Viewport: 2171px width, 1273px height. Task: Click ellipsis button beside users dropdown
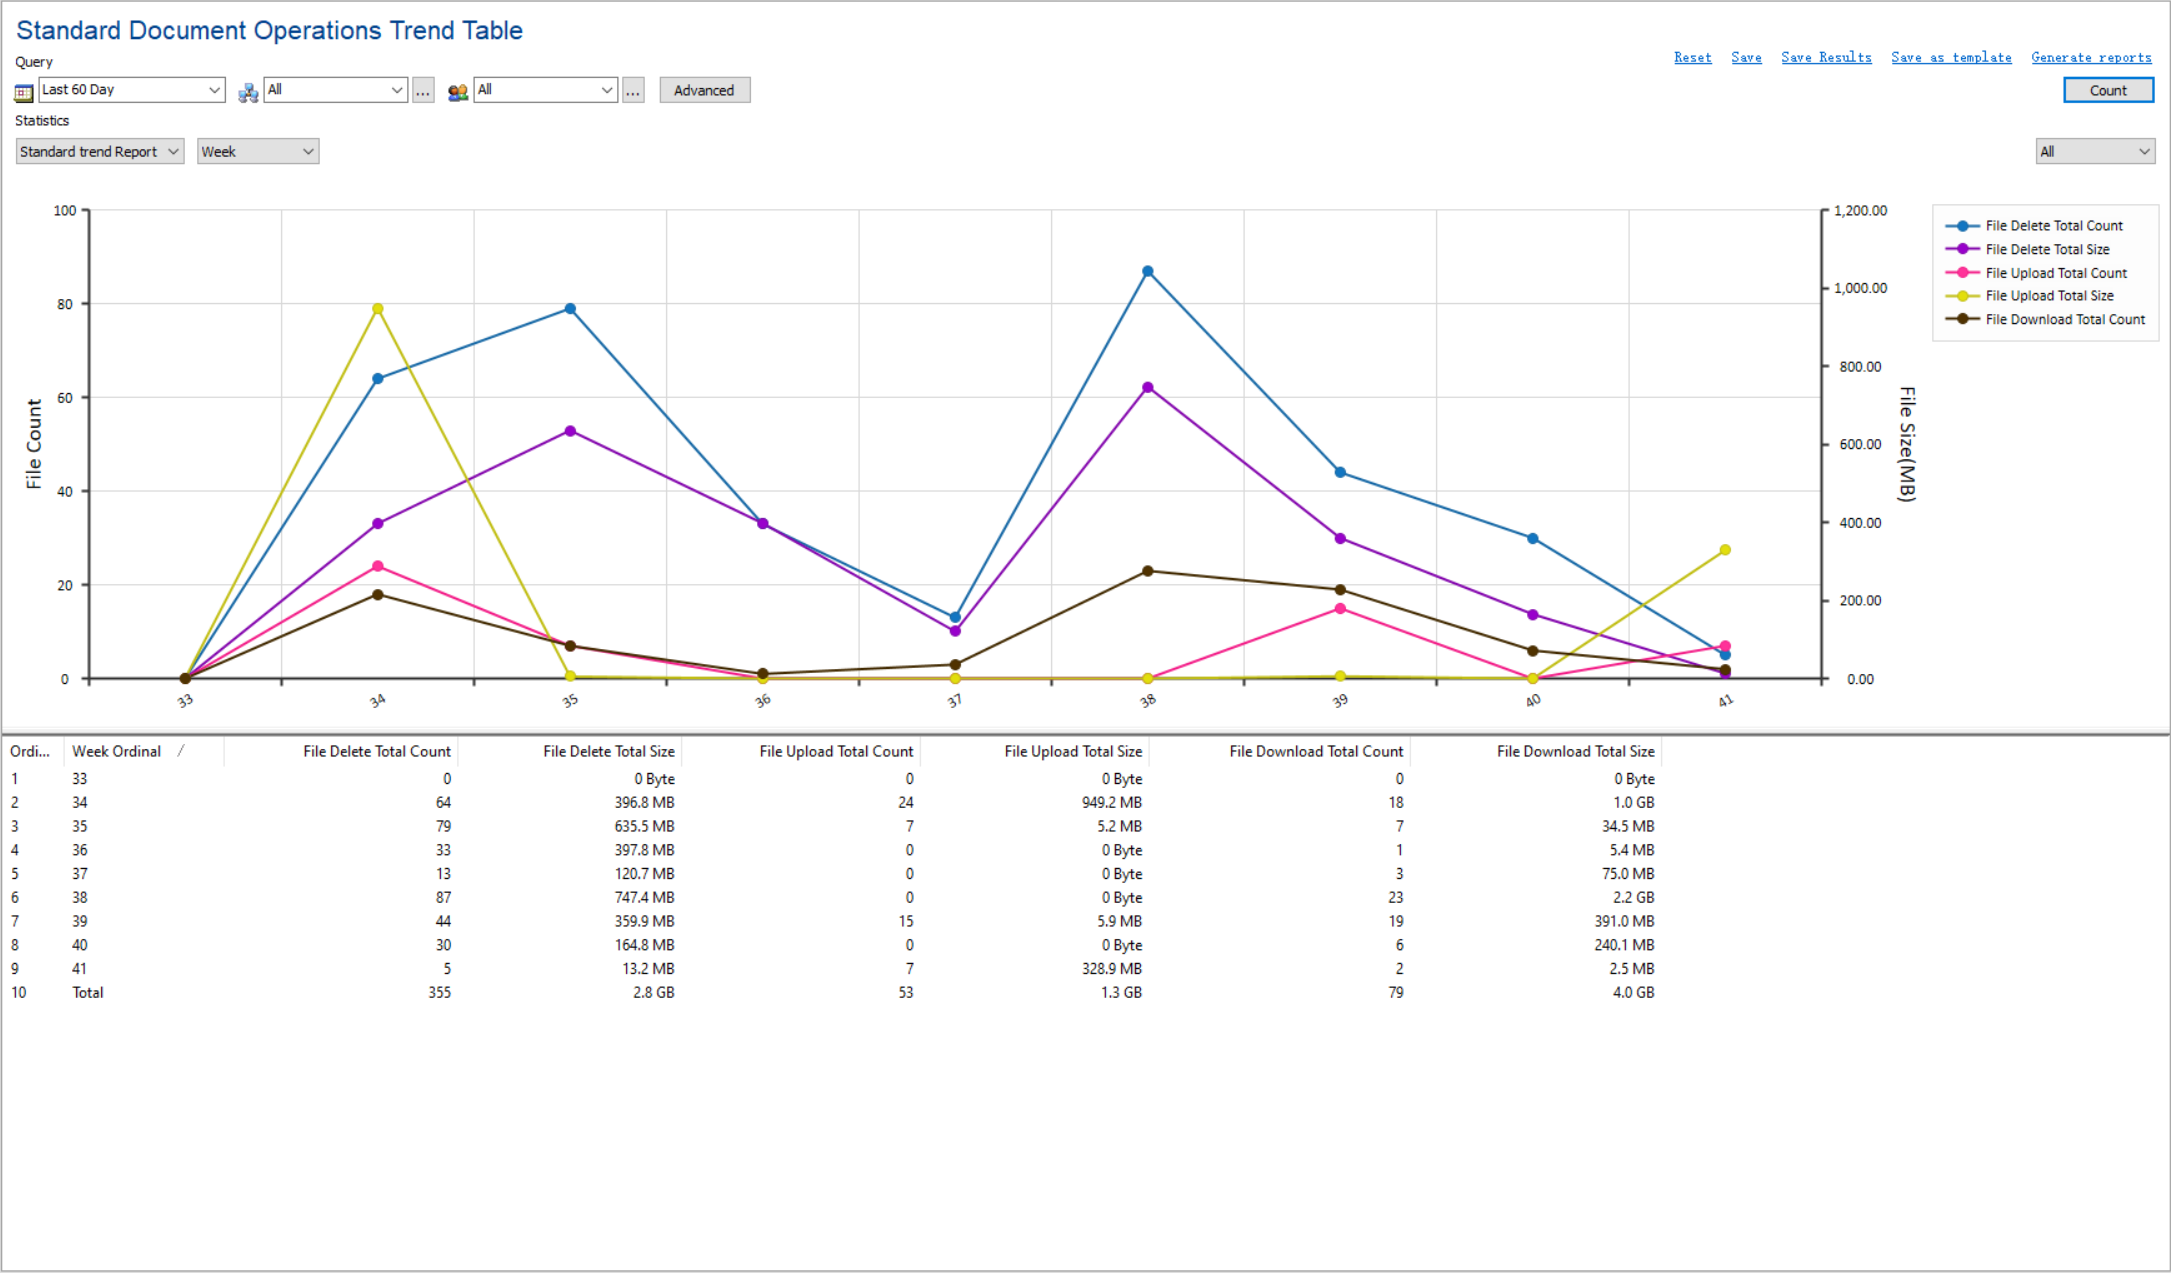[x=633, y=91]
